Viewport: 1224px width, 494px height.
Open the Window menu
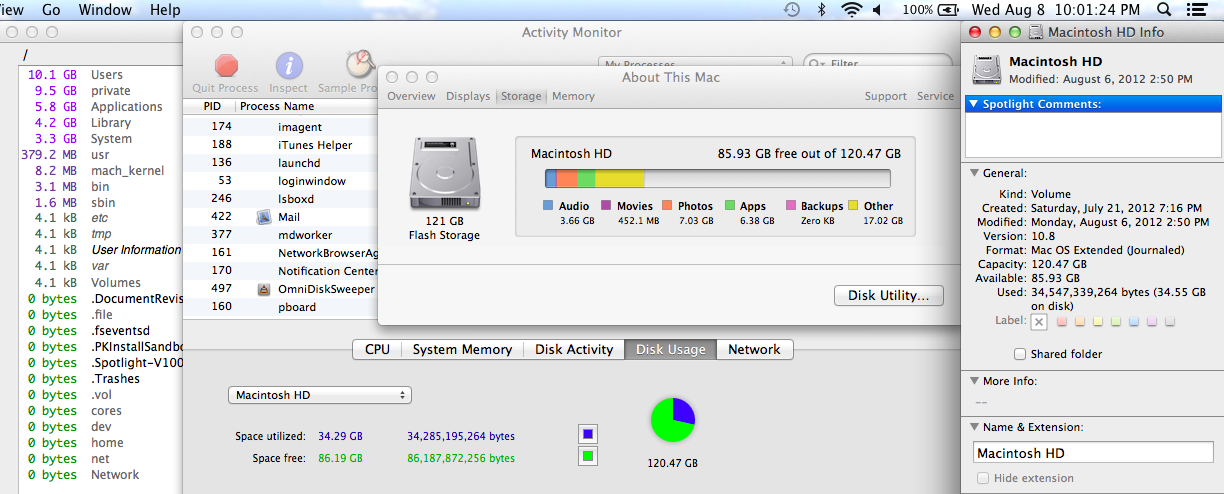[105, 10]
